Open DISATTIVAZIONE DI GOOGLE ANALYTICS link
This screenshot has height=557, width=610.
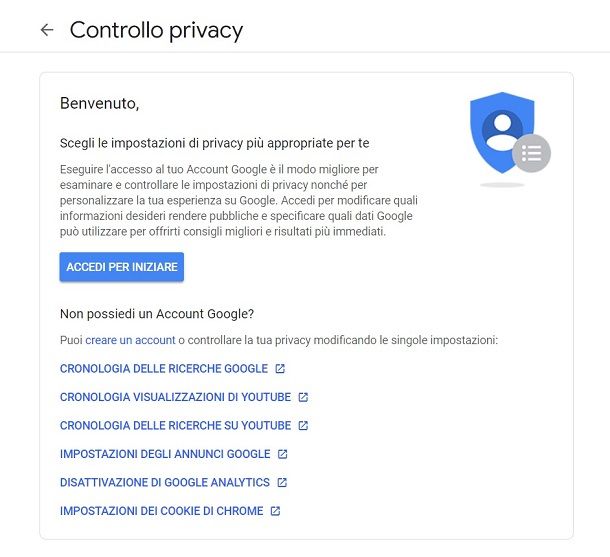165,482
